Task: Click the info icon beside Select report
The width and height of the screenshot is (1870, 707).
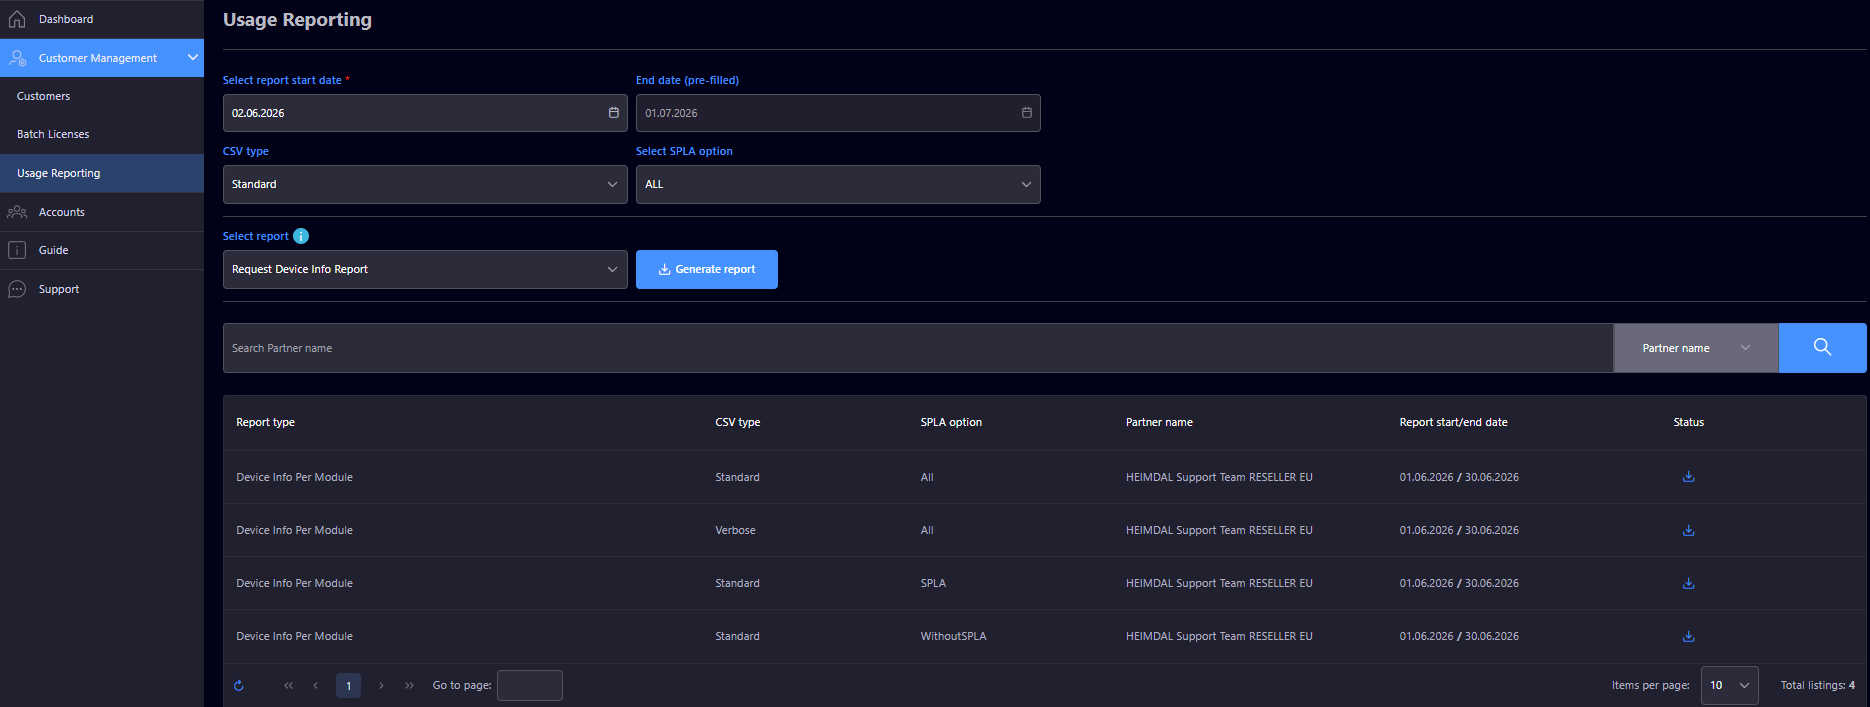Action: 301,236
